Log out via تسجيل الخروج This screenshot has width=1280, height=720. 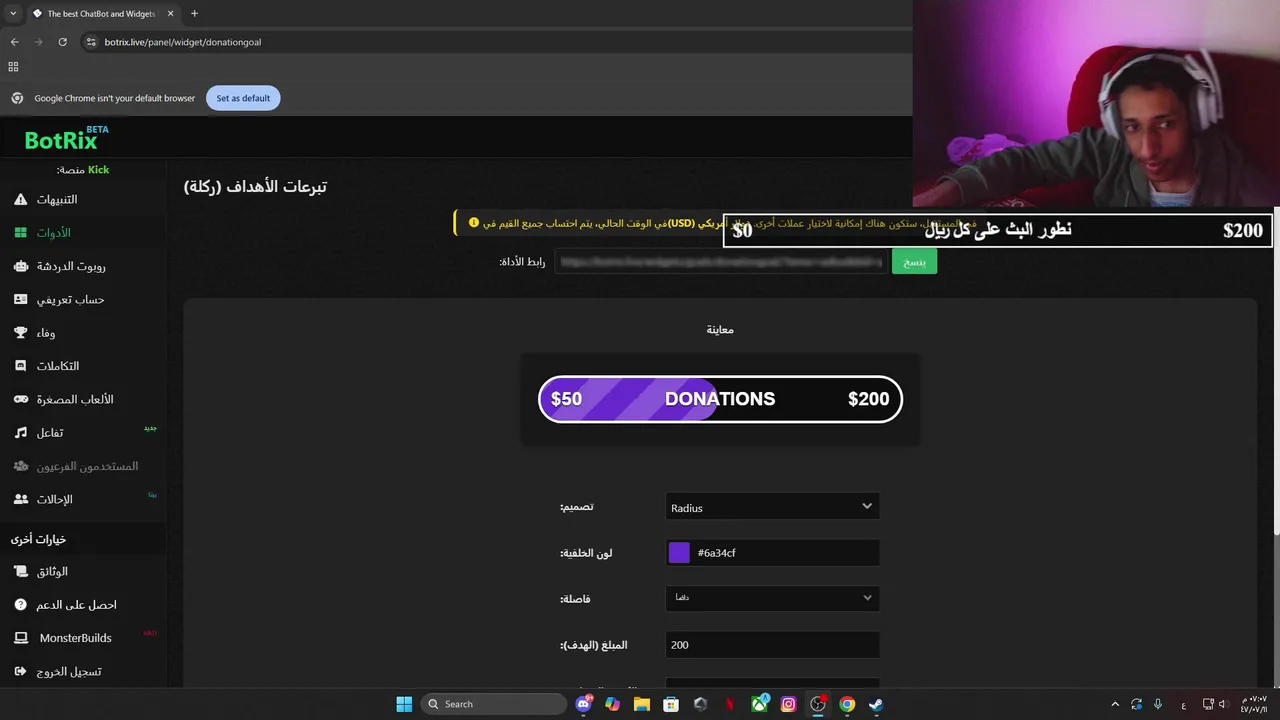pos(83,671)
